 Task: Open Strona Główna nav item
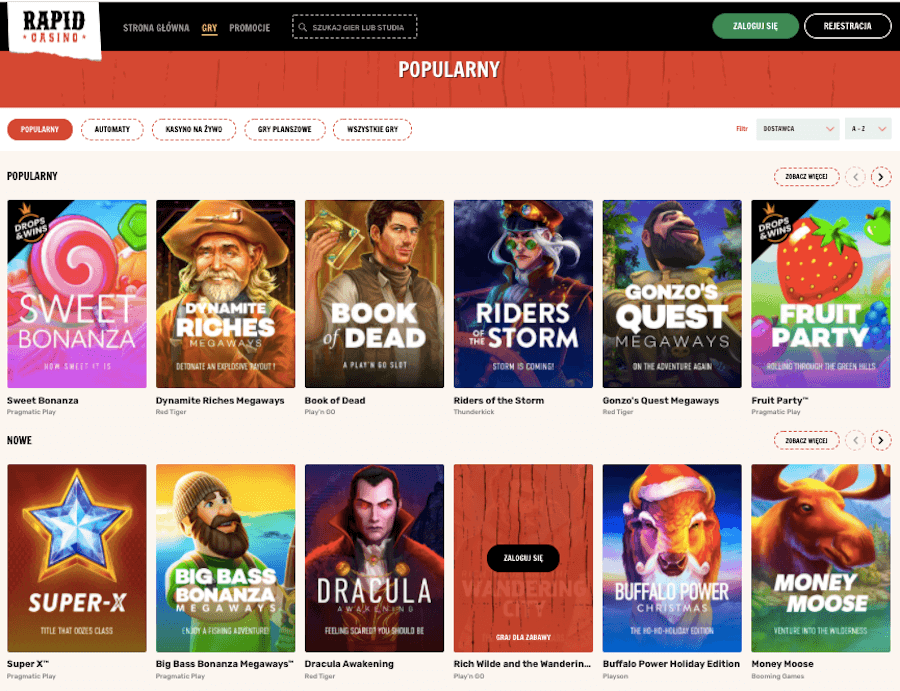(156, 28)
